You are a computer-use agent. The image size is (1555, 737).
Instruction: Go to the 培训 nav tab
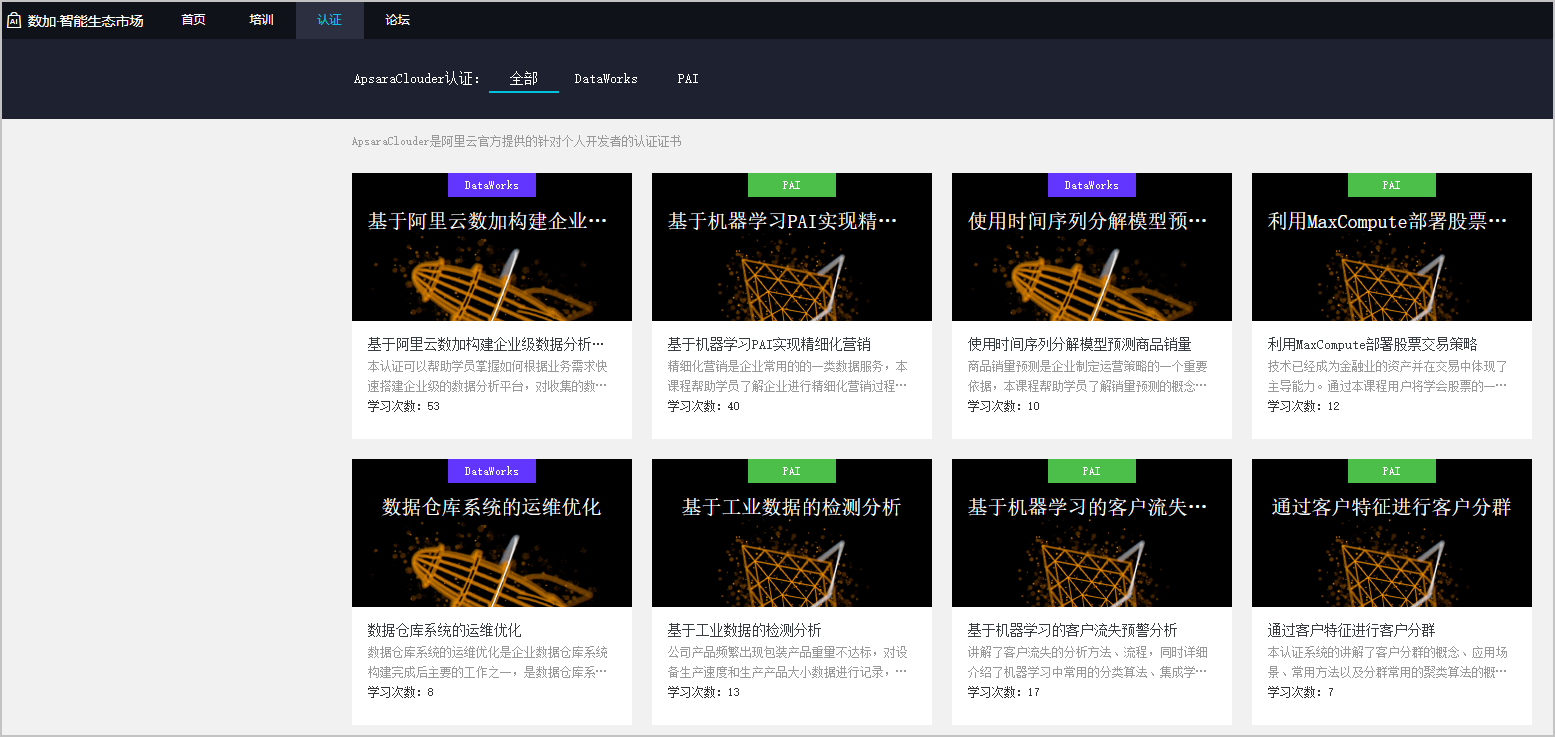click(x=261, y=20)
